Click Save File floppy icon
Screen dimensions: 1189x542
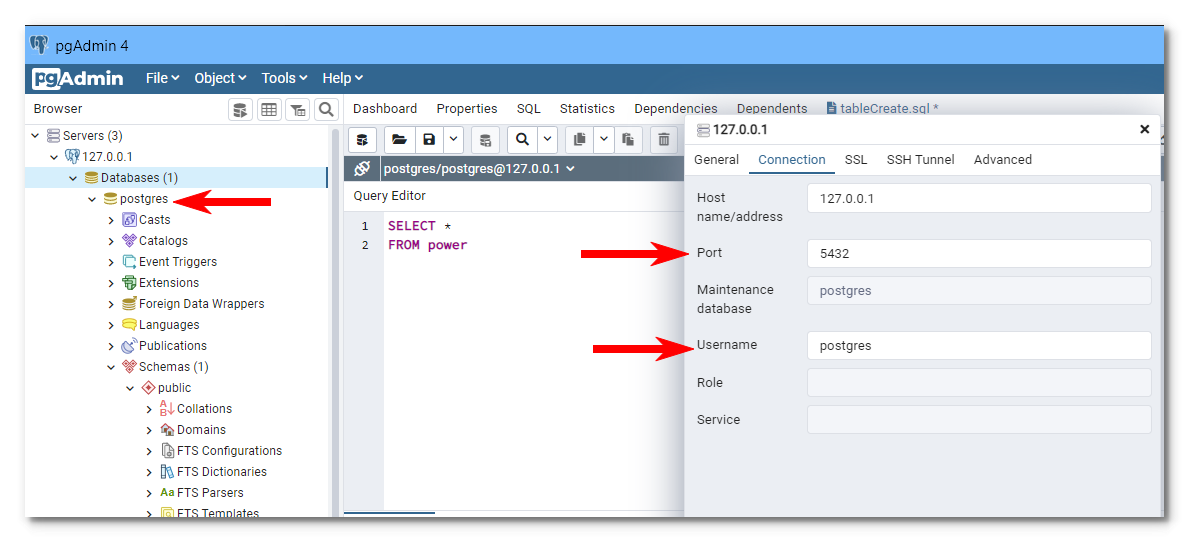pos(429,139)
